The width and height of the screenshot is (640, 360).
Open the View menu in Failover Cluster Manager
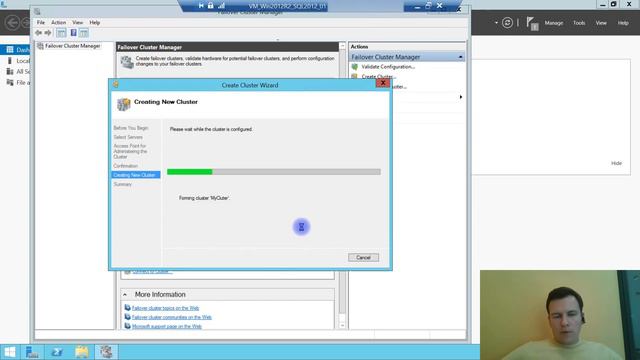point(78,22)
